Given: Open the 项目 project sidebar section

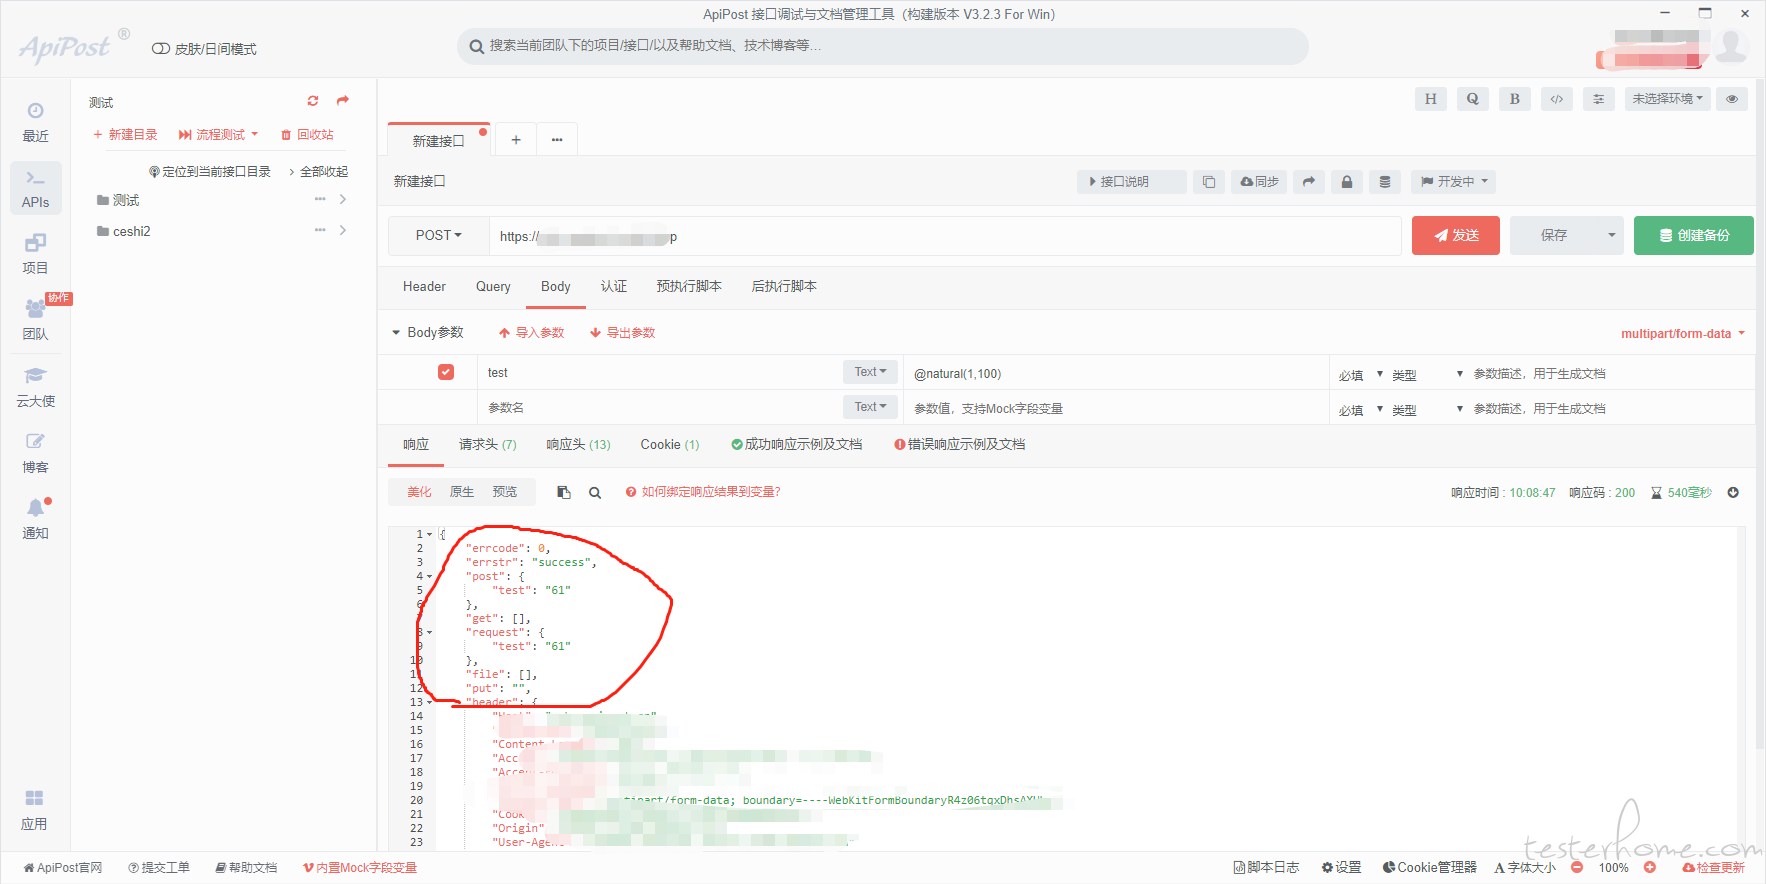Looking at the screenshot, I should tap(35, 254).
